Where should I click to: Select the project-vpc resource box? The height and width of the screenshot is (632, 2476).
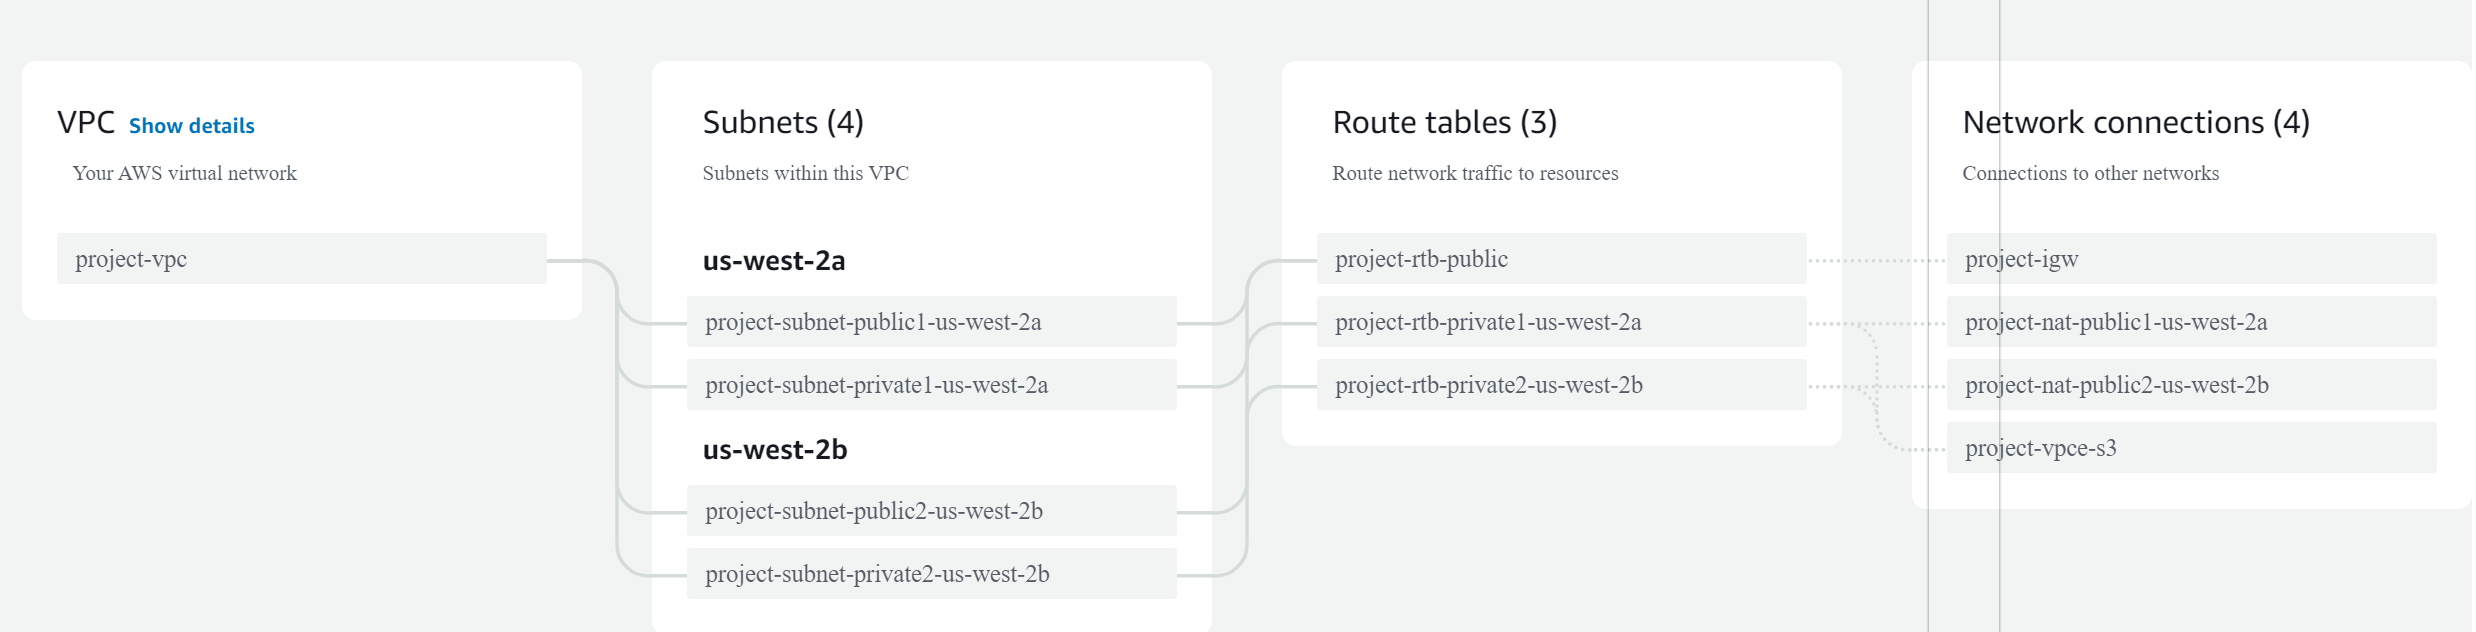pos(301,259)
